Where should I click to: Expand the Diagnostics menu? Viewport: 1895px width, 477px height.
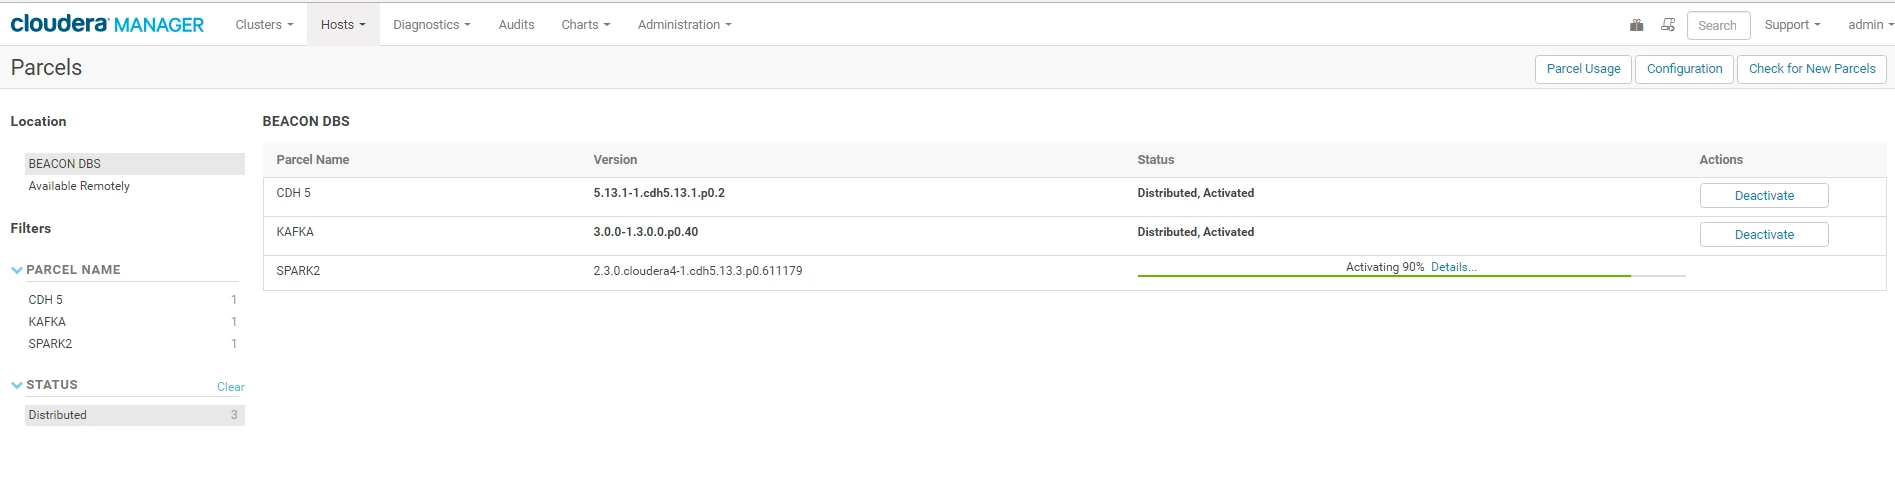click(432, 24)
